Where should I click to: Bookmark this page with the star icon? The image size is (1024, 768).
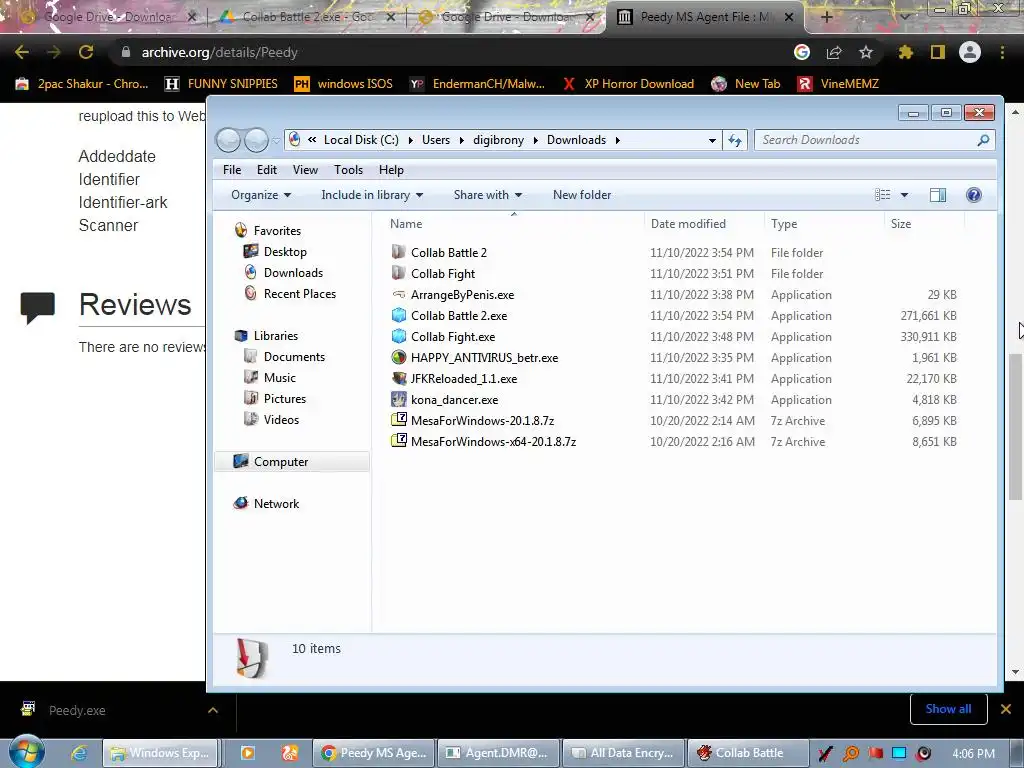(x=865, y=52)
